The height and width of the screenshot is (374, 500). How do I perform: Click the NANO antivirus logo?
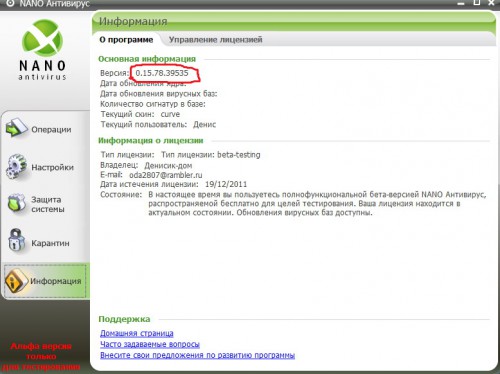[42, 50]
